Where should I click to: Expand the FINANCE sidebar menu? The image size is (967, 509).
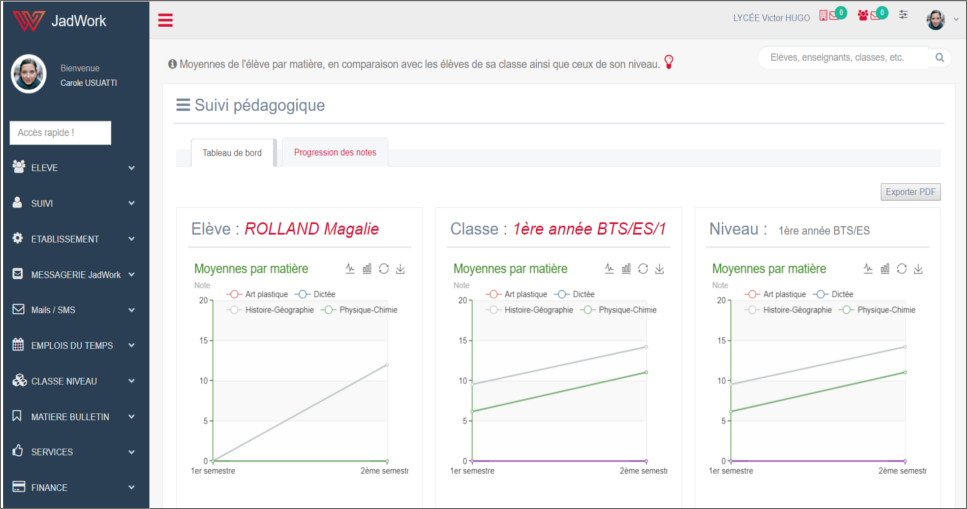pos(75,487)
